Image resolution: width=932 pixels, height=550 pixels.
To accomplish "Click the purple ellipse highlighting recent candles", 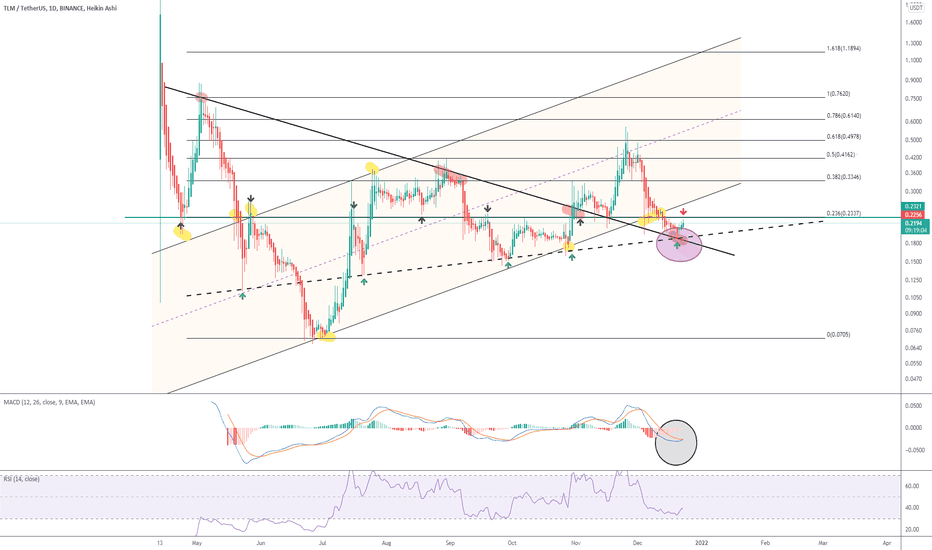I will coord(679,244).
